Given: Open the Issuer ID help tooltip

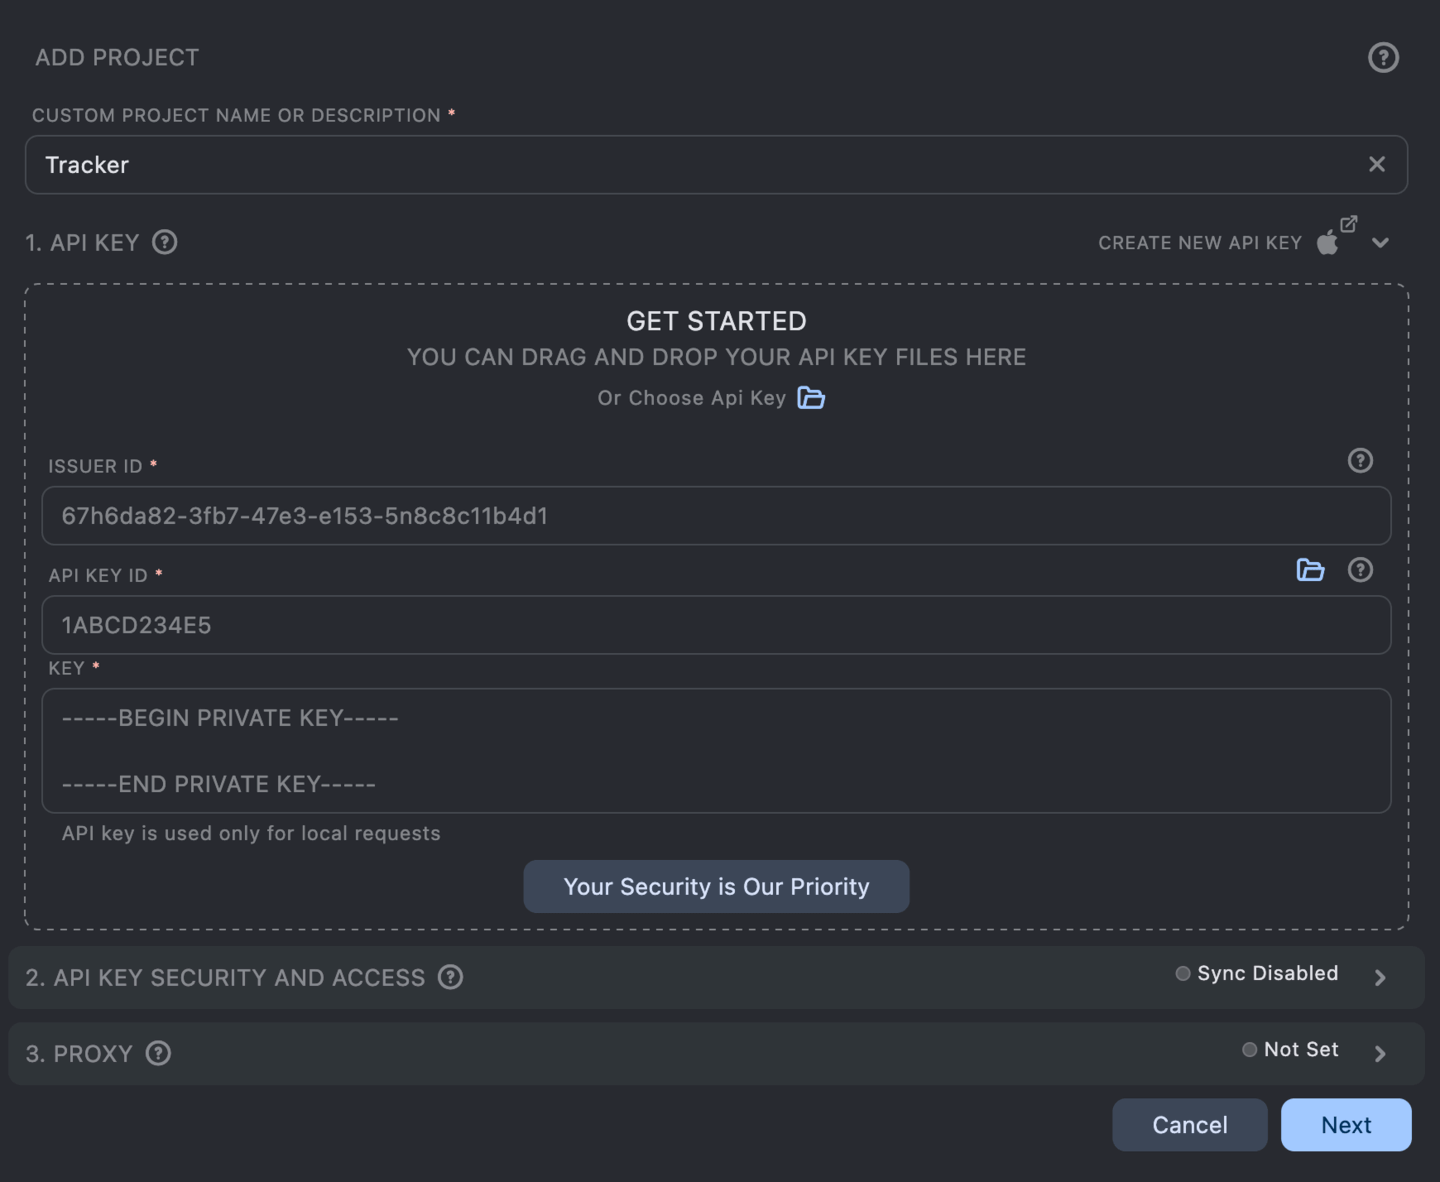Looking at the screenshot, I should [1360, 461].
